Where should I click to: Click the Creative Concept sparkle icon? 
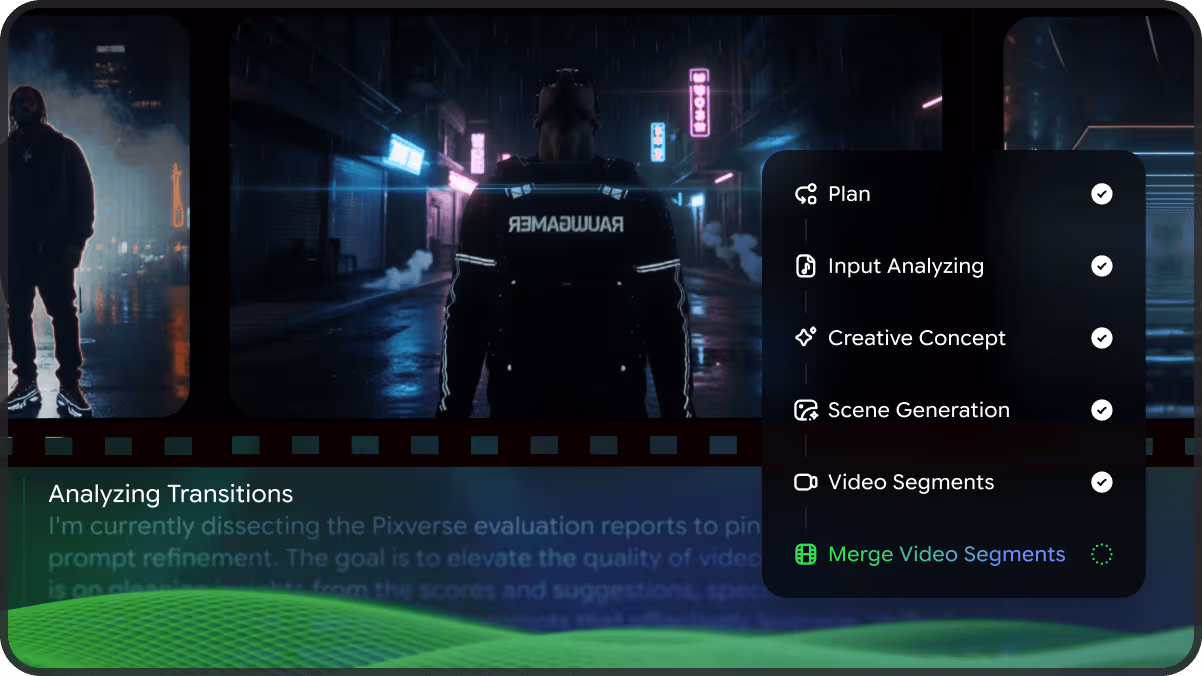[806, 338]
